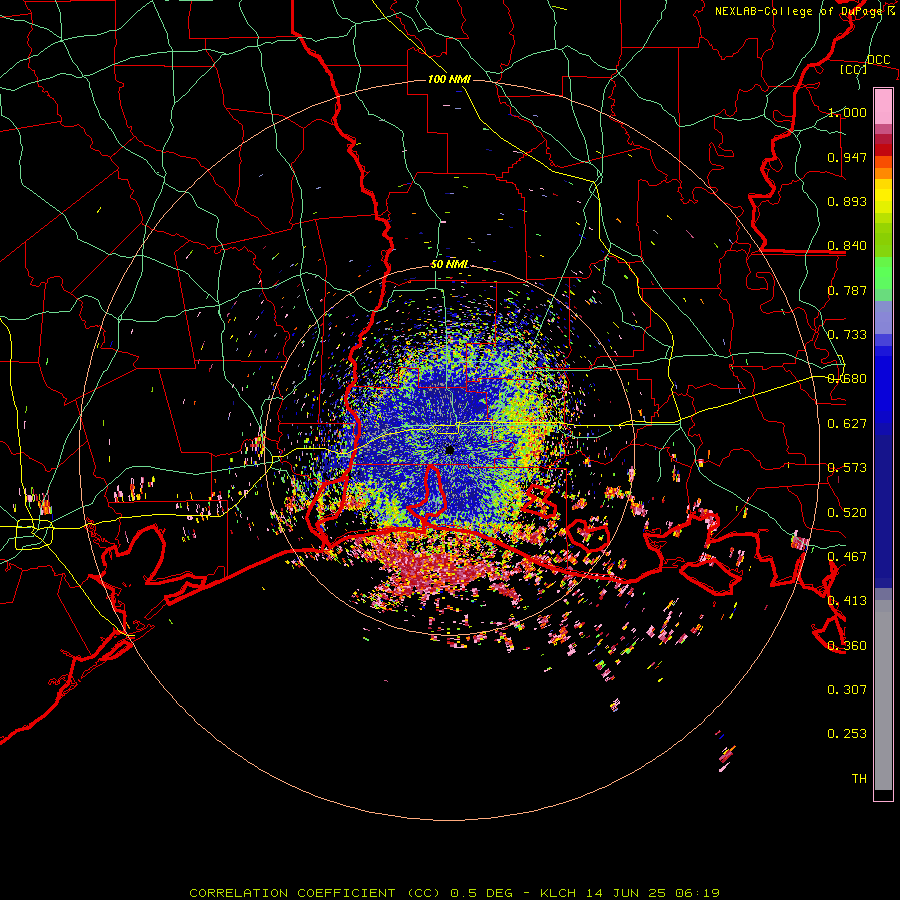900x900 pixels.
Task: Select the 0.627 scale value
Action: click(x=847, y=424)
